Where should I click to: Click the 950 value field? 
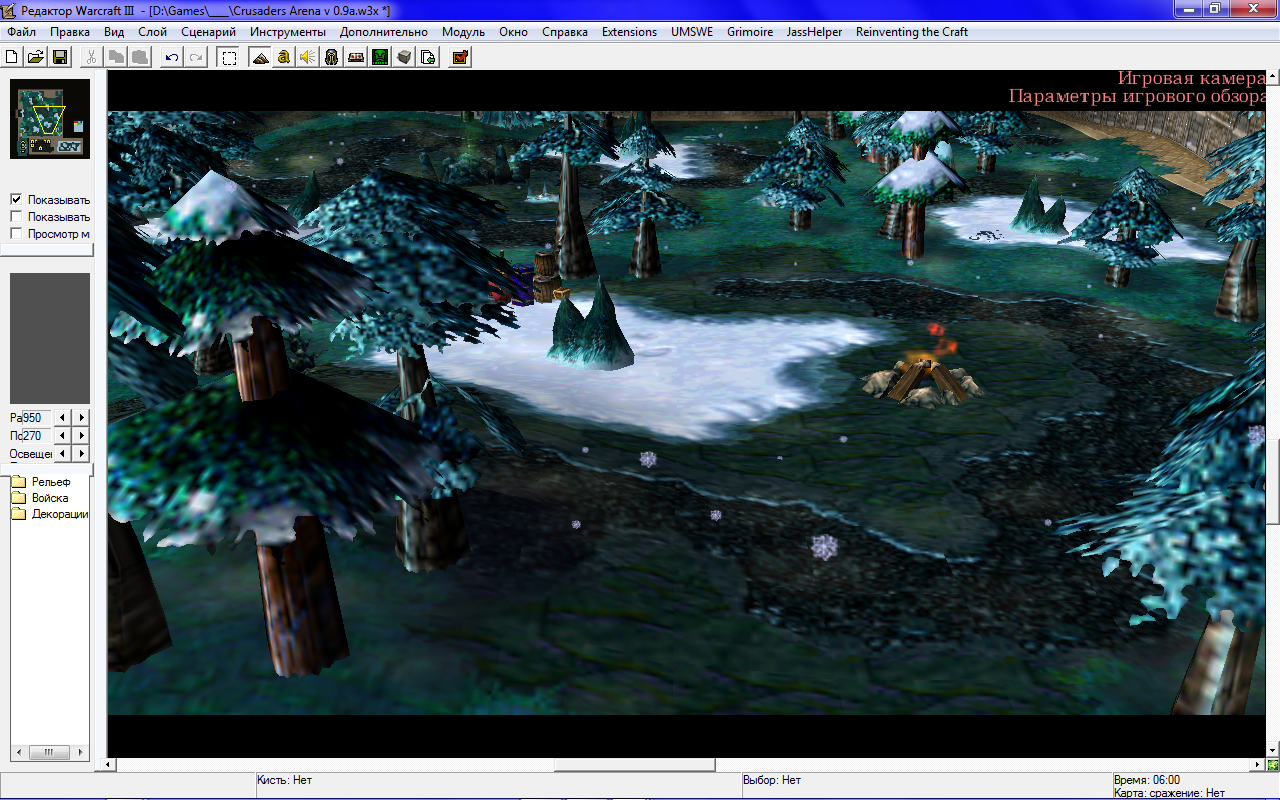[36, 418]
